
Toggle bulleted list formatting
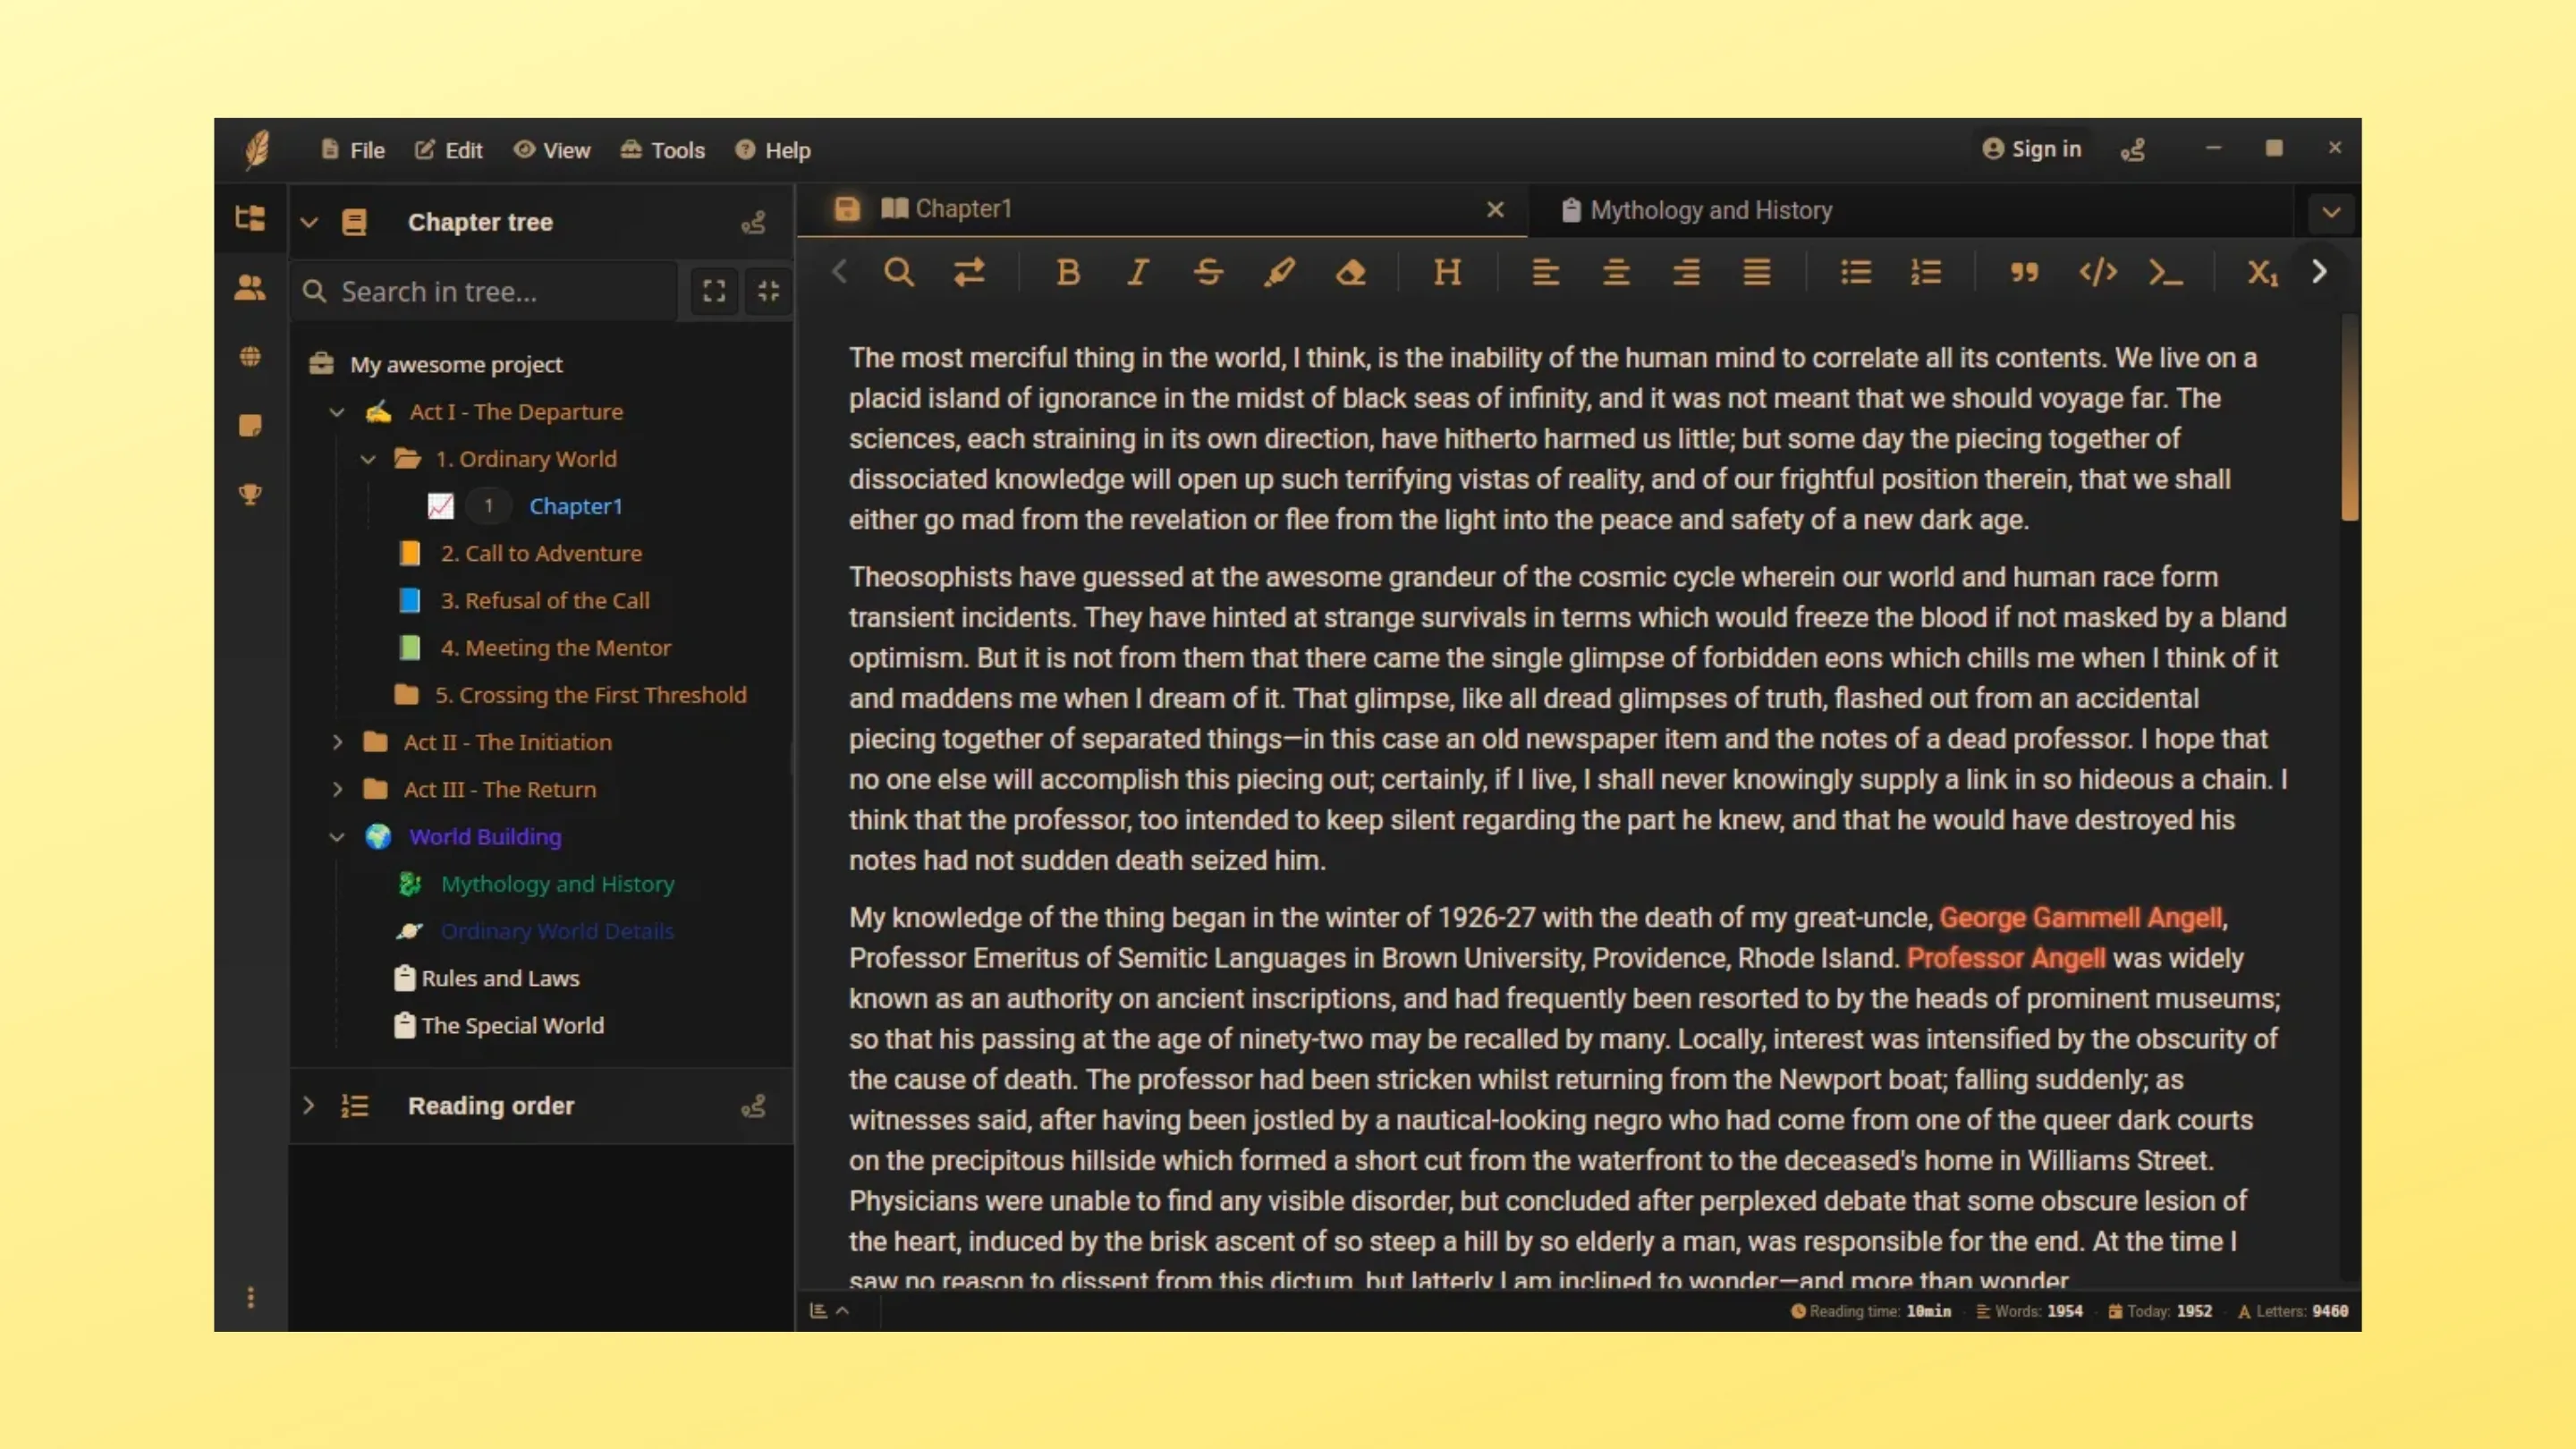click(x=1856, y=272)
